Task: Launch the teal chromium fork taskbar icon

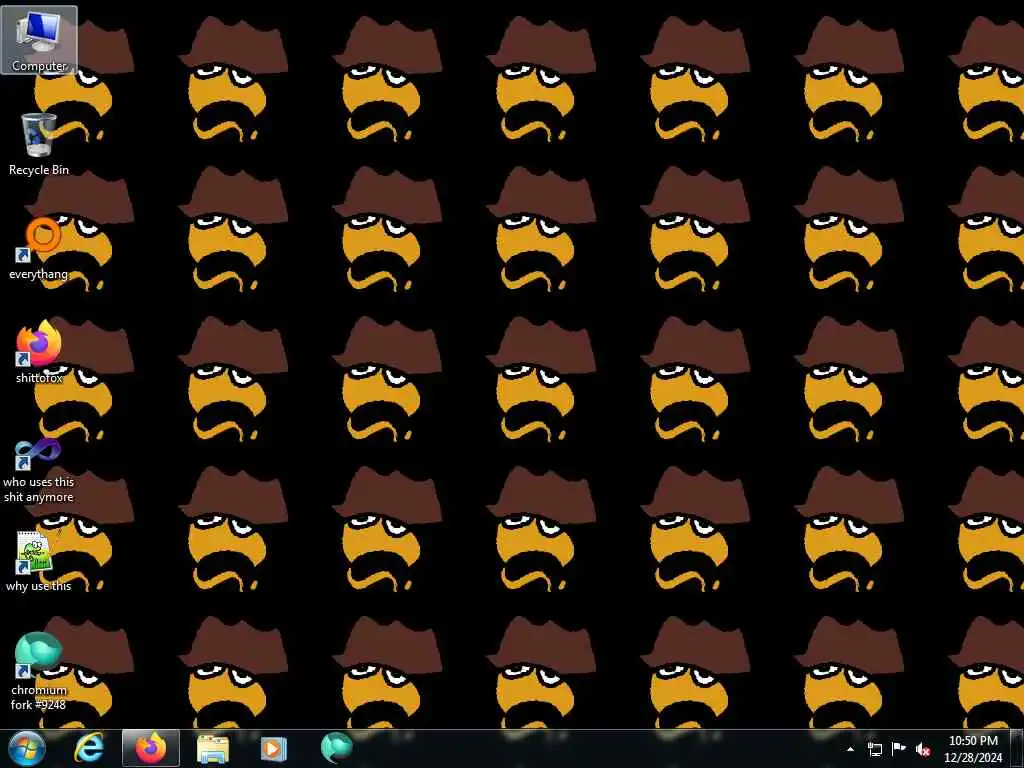Action: 336,748
